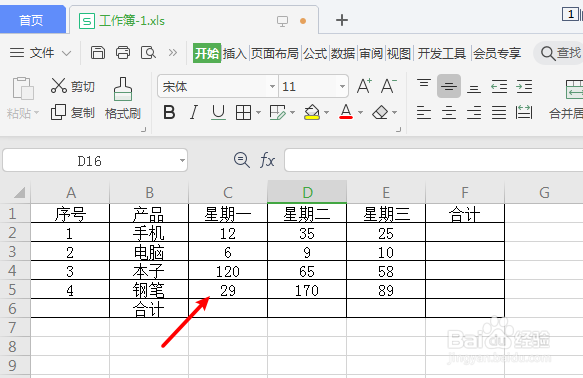Add a new tab with plus button
This screenshot has height=378, width=583.
(x=342, y=20)
